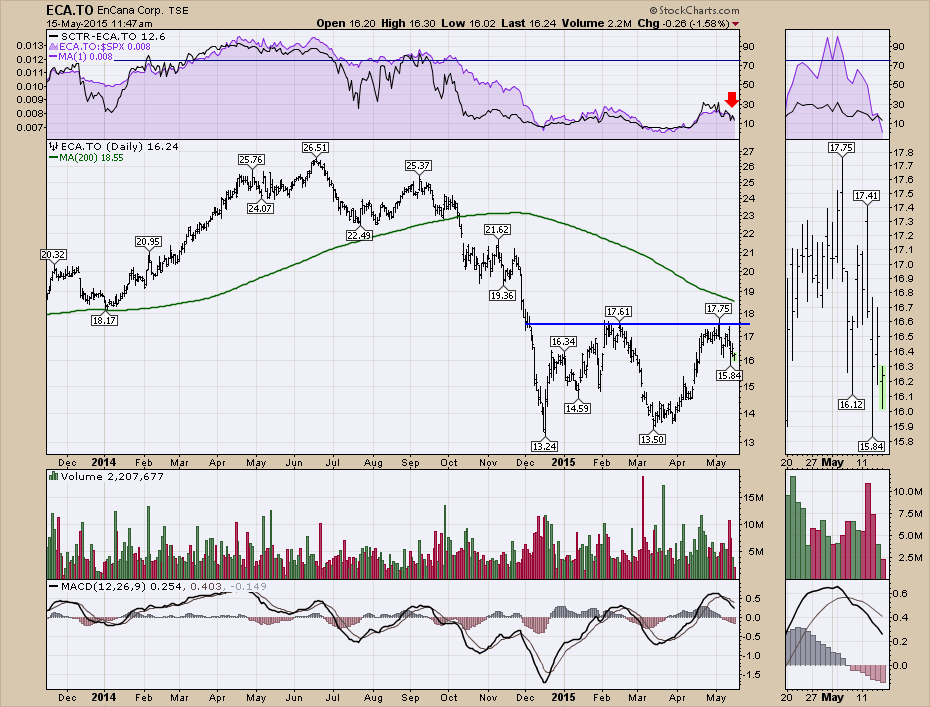Click the 2015 label on price chart axis

click(563, 462)
